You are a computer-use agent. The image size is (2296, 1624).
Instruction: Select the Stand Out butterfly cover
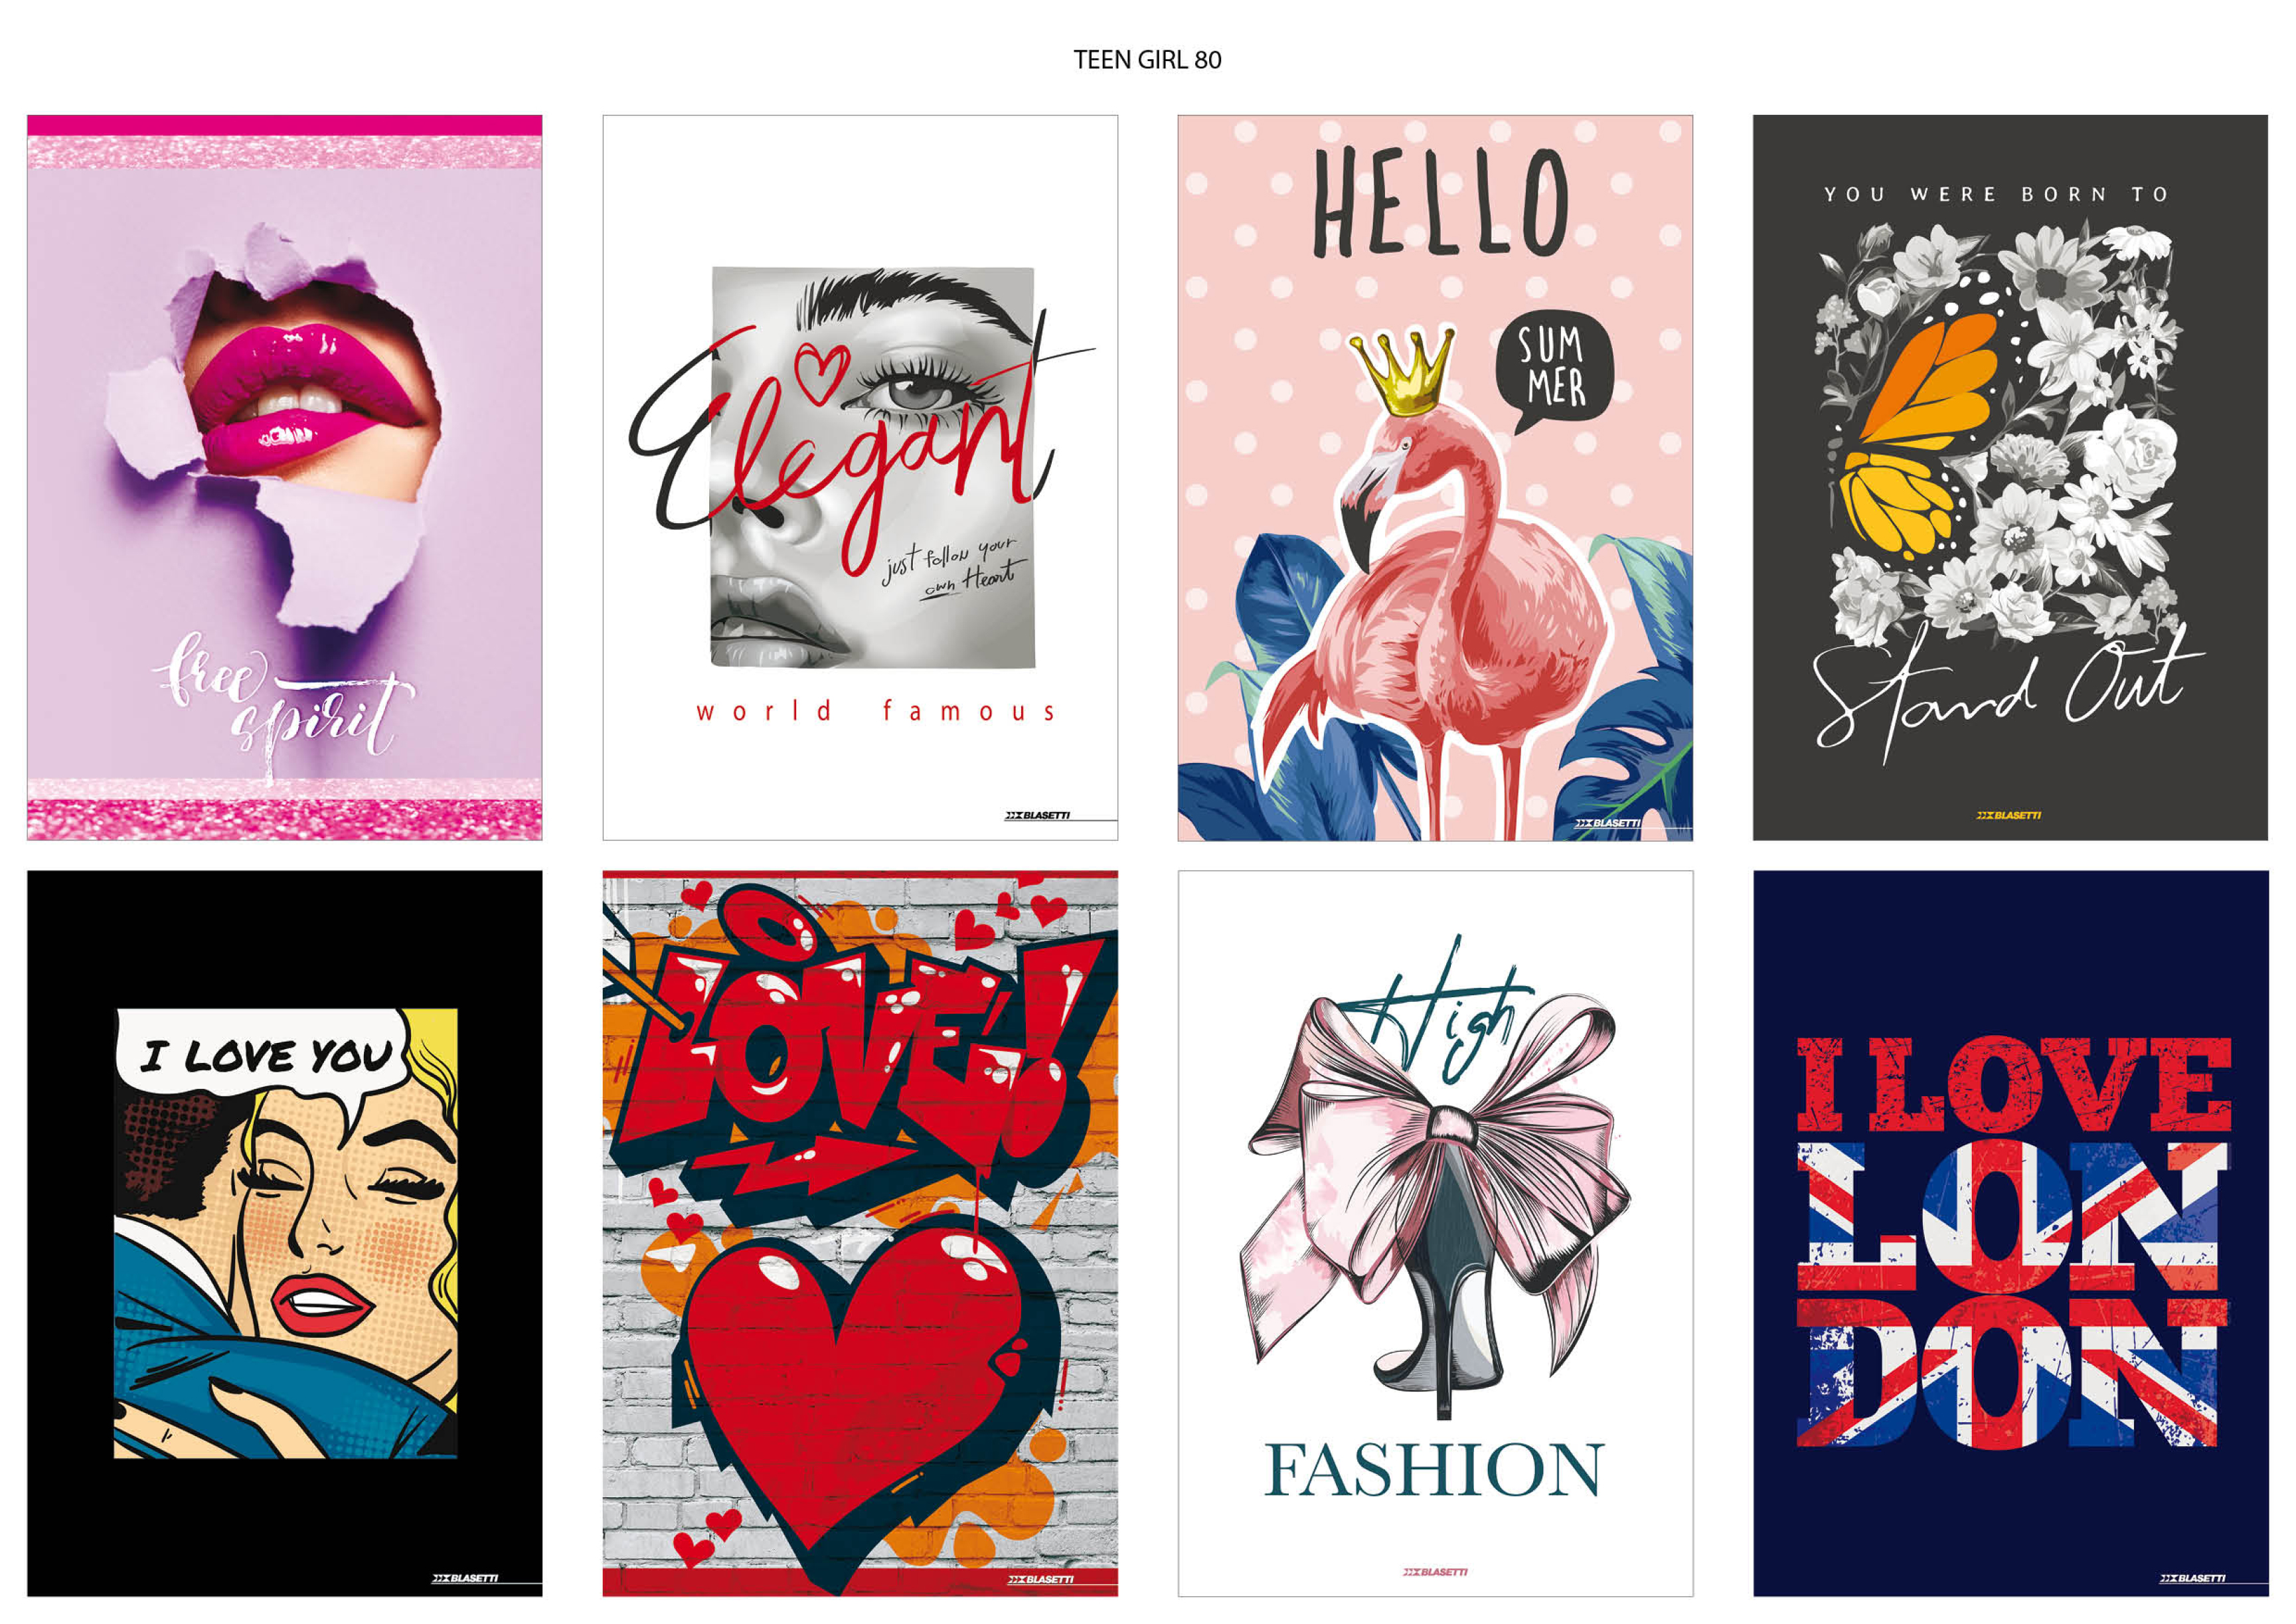(x=2010, y=477)
